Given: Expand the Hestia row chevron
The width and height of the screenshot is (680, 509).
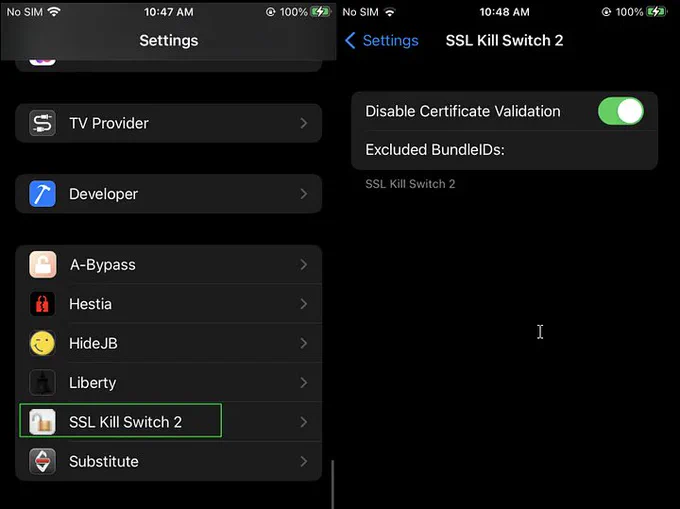Looking at the screenshot, I should coord(304,304).
